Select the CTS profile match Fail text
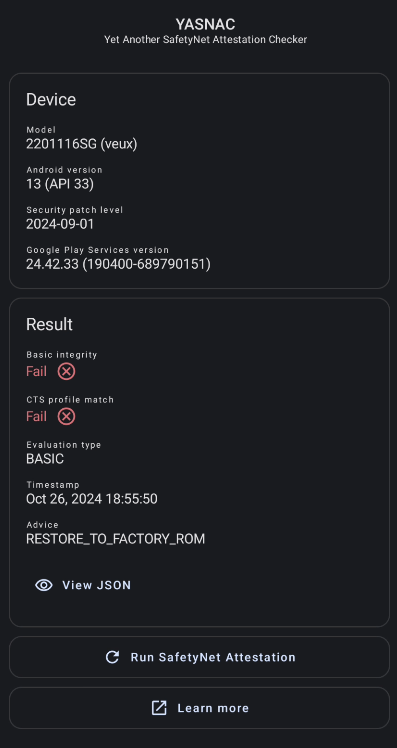Image resolution: width=397 pixels, height=748 pixels. coord(36,416)
